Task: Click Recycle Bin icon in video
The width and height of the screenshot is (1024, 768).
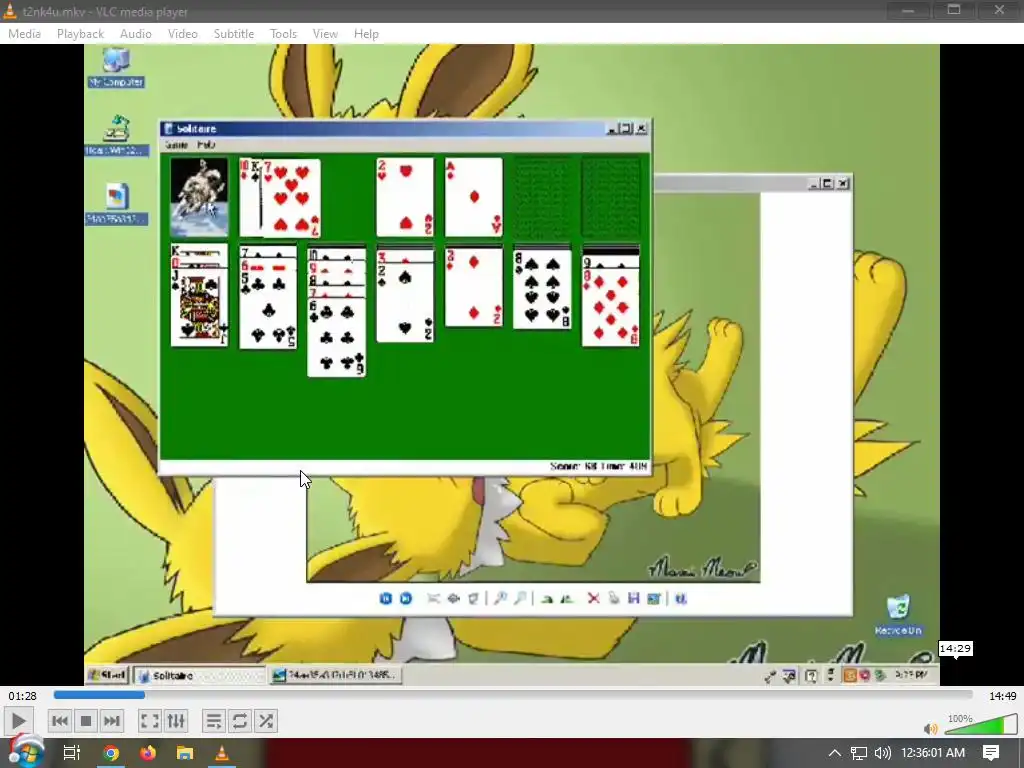Action: point(898,615)
